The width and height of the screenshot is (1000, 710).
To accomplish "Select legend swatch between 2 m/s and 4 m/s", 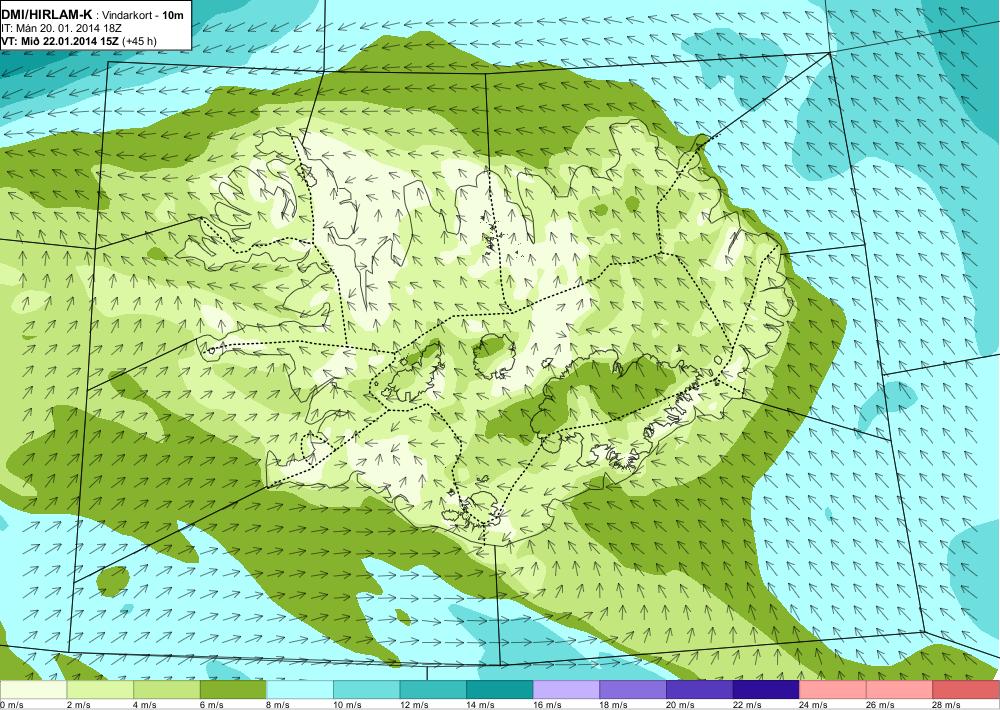I will 99,690.
